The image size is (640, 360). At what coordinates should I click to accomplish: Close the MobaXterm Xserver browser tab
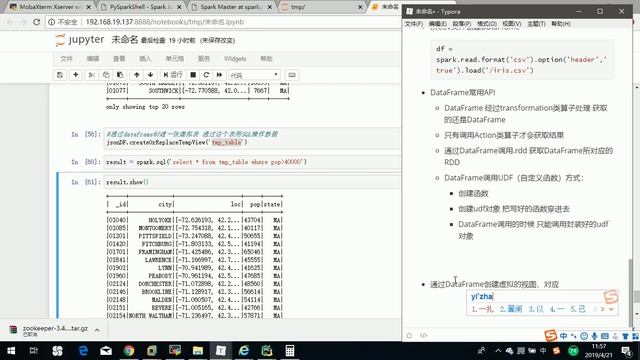pos(89,7)
